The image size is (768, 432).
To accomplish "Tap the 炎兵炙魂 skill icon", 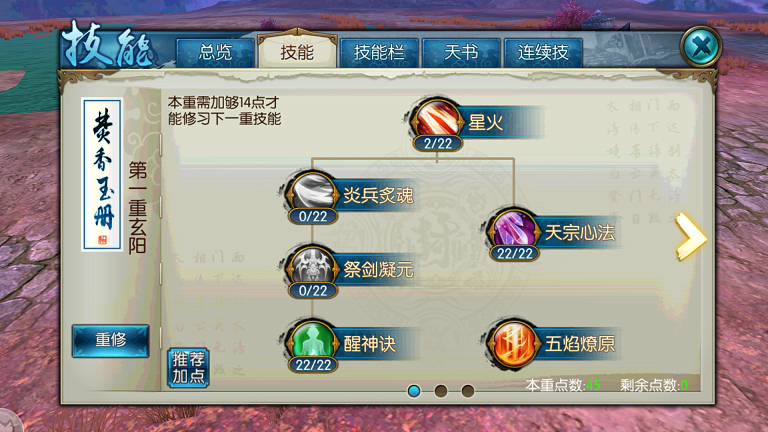I will [x=312, y=191].
